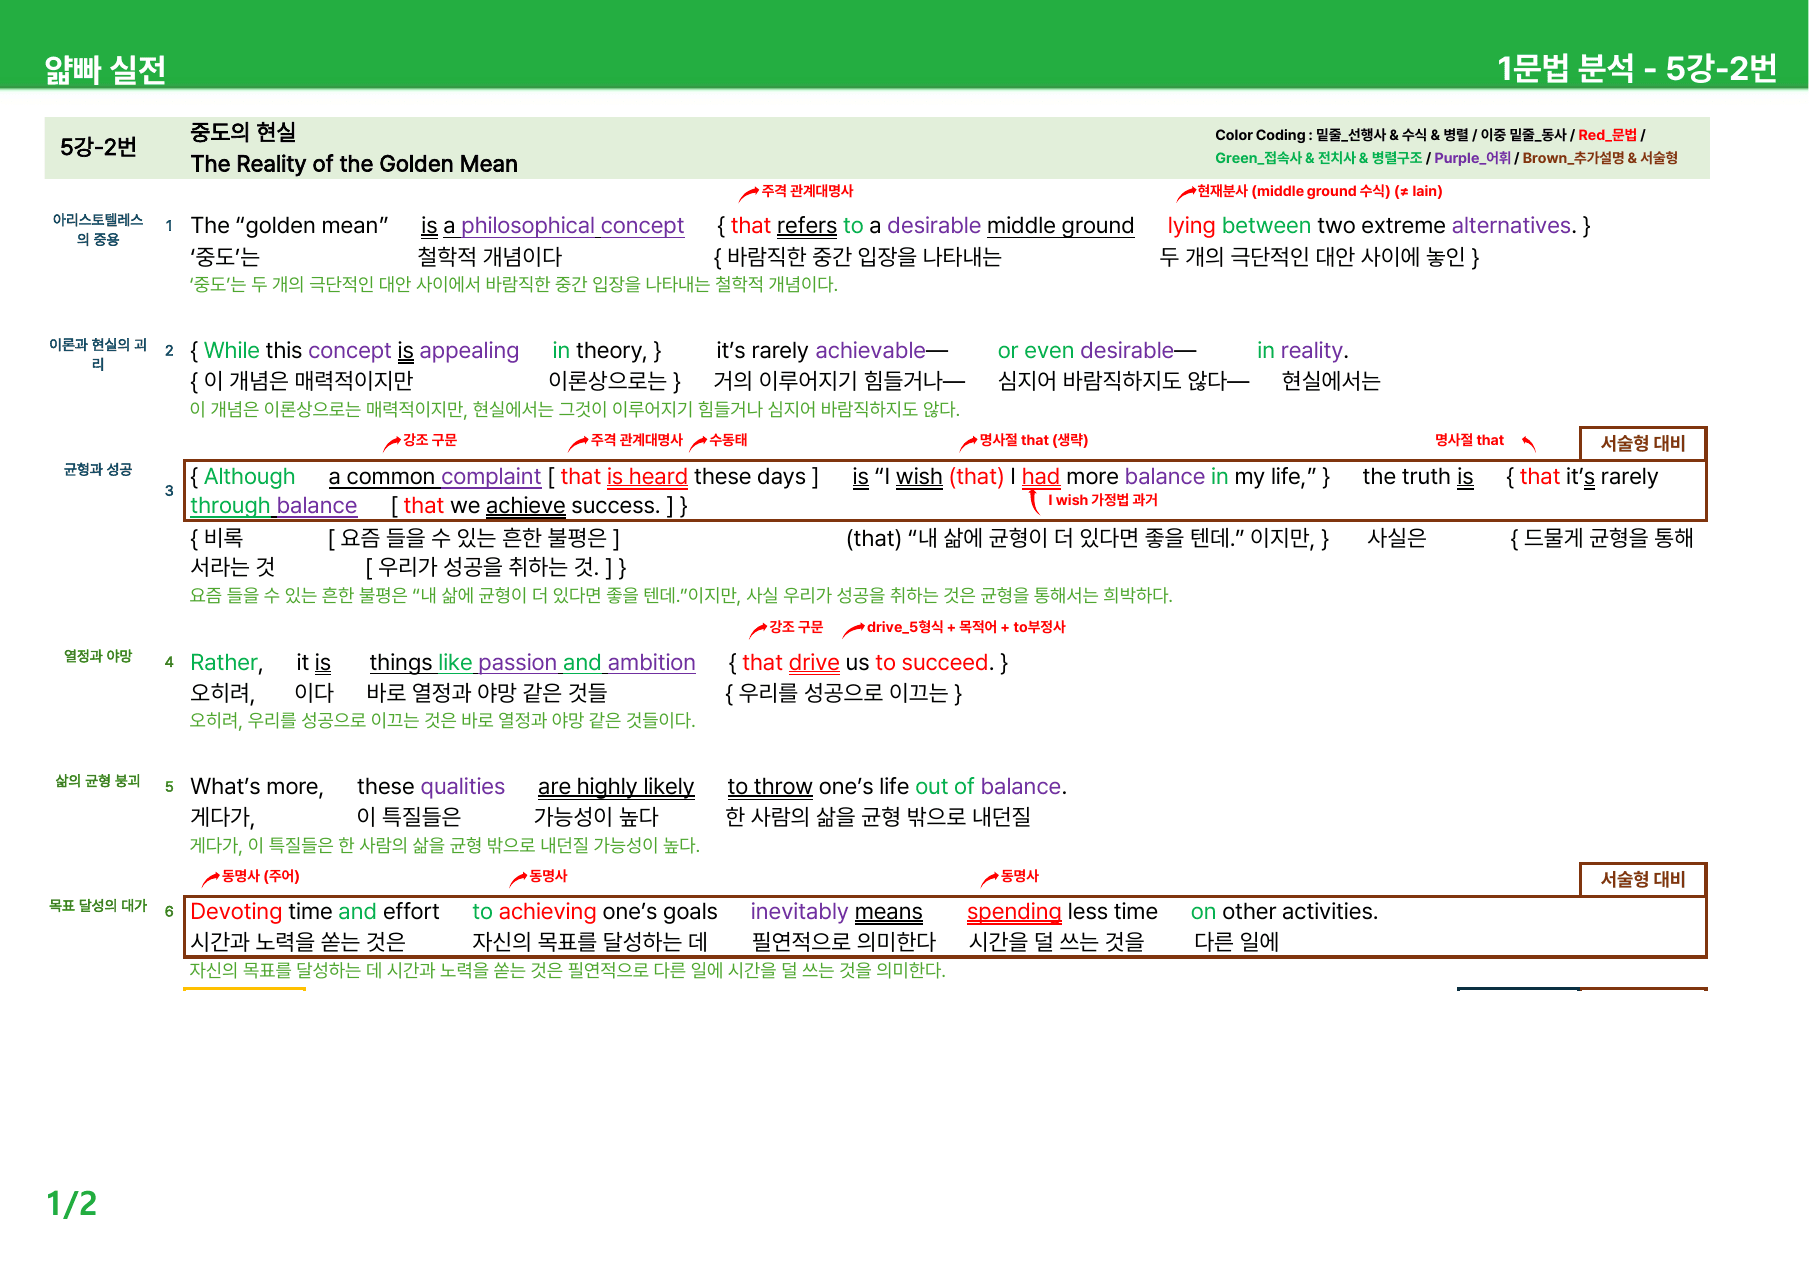Click '강조 구문' note above sentence 4
This screenshot has height=1279, width=1809.
[796, 627]
